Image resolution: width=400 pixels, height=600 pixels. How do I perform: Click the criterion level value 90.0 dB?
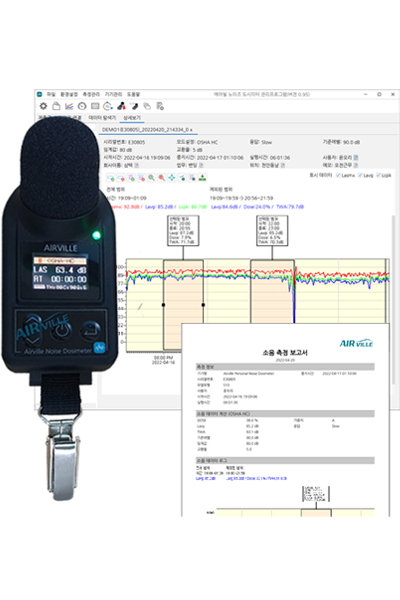click(x=351, y=142)
